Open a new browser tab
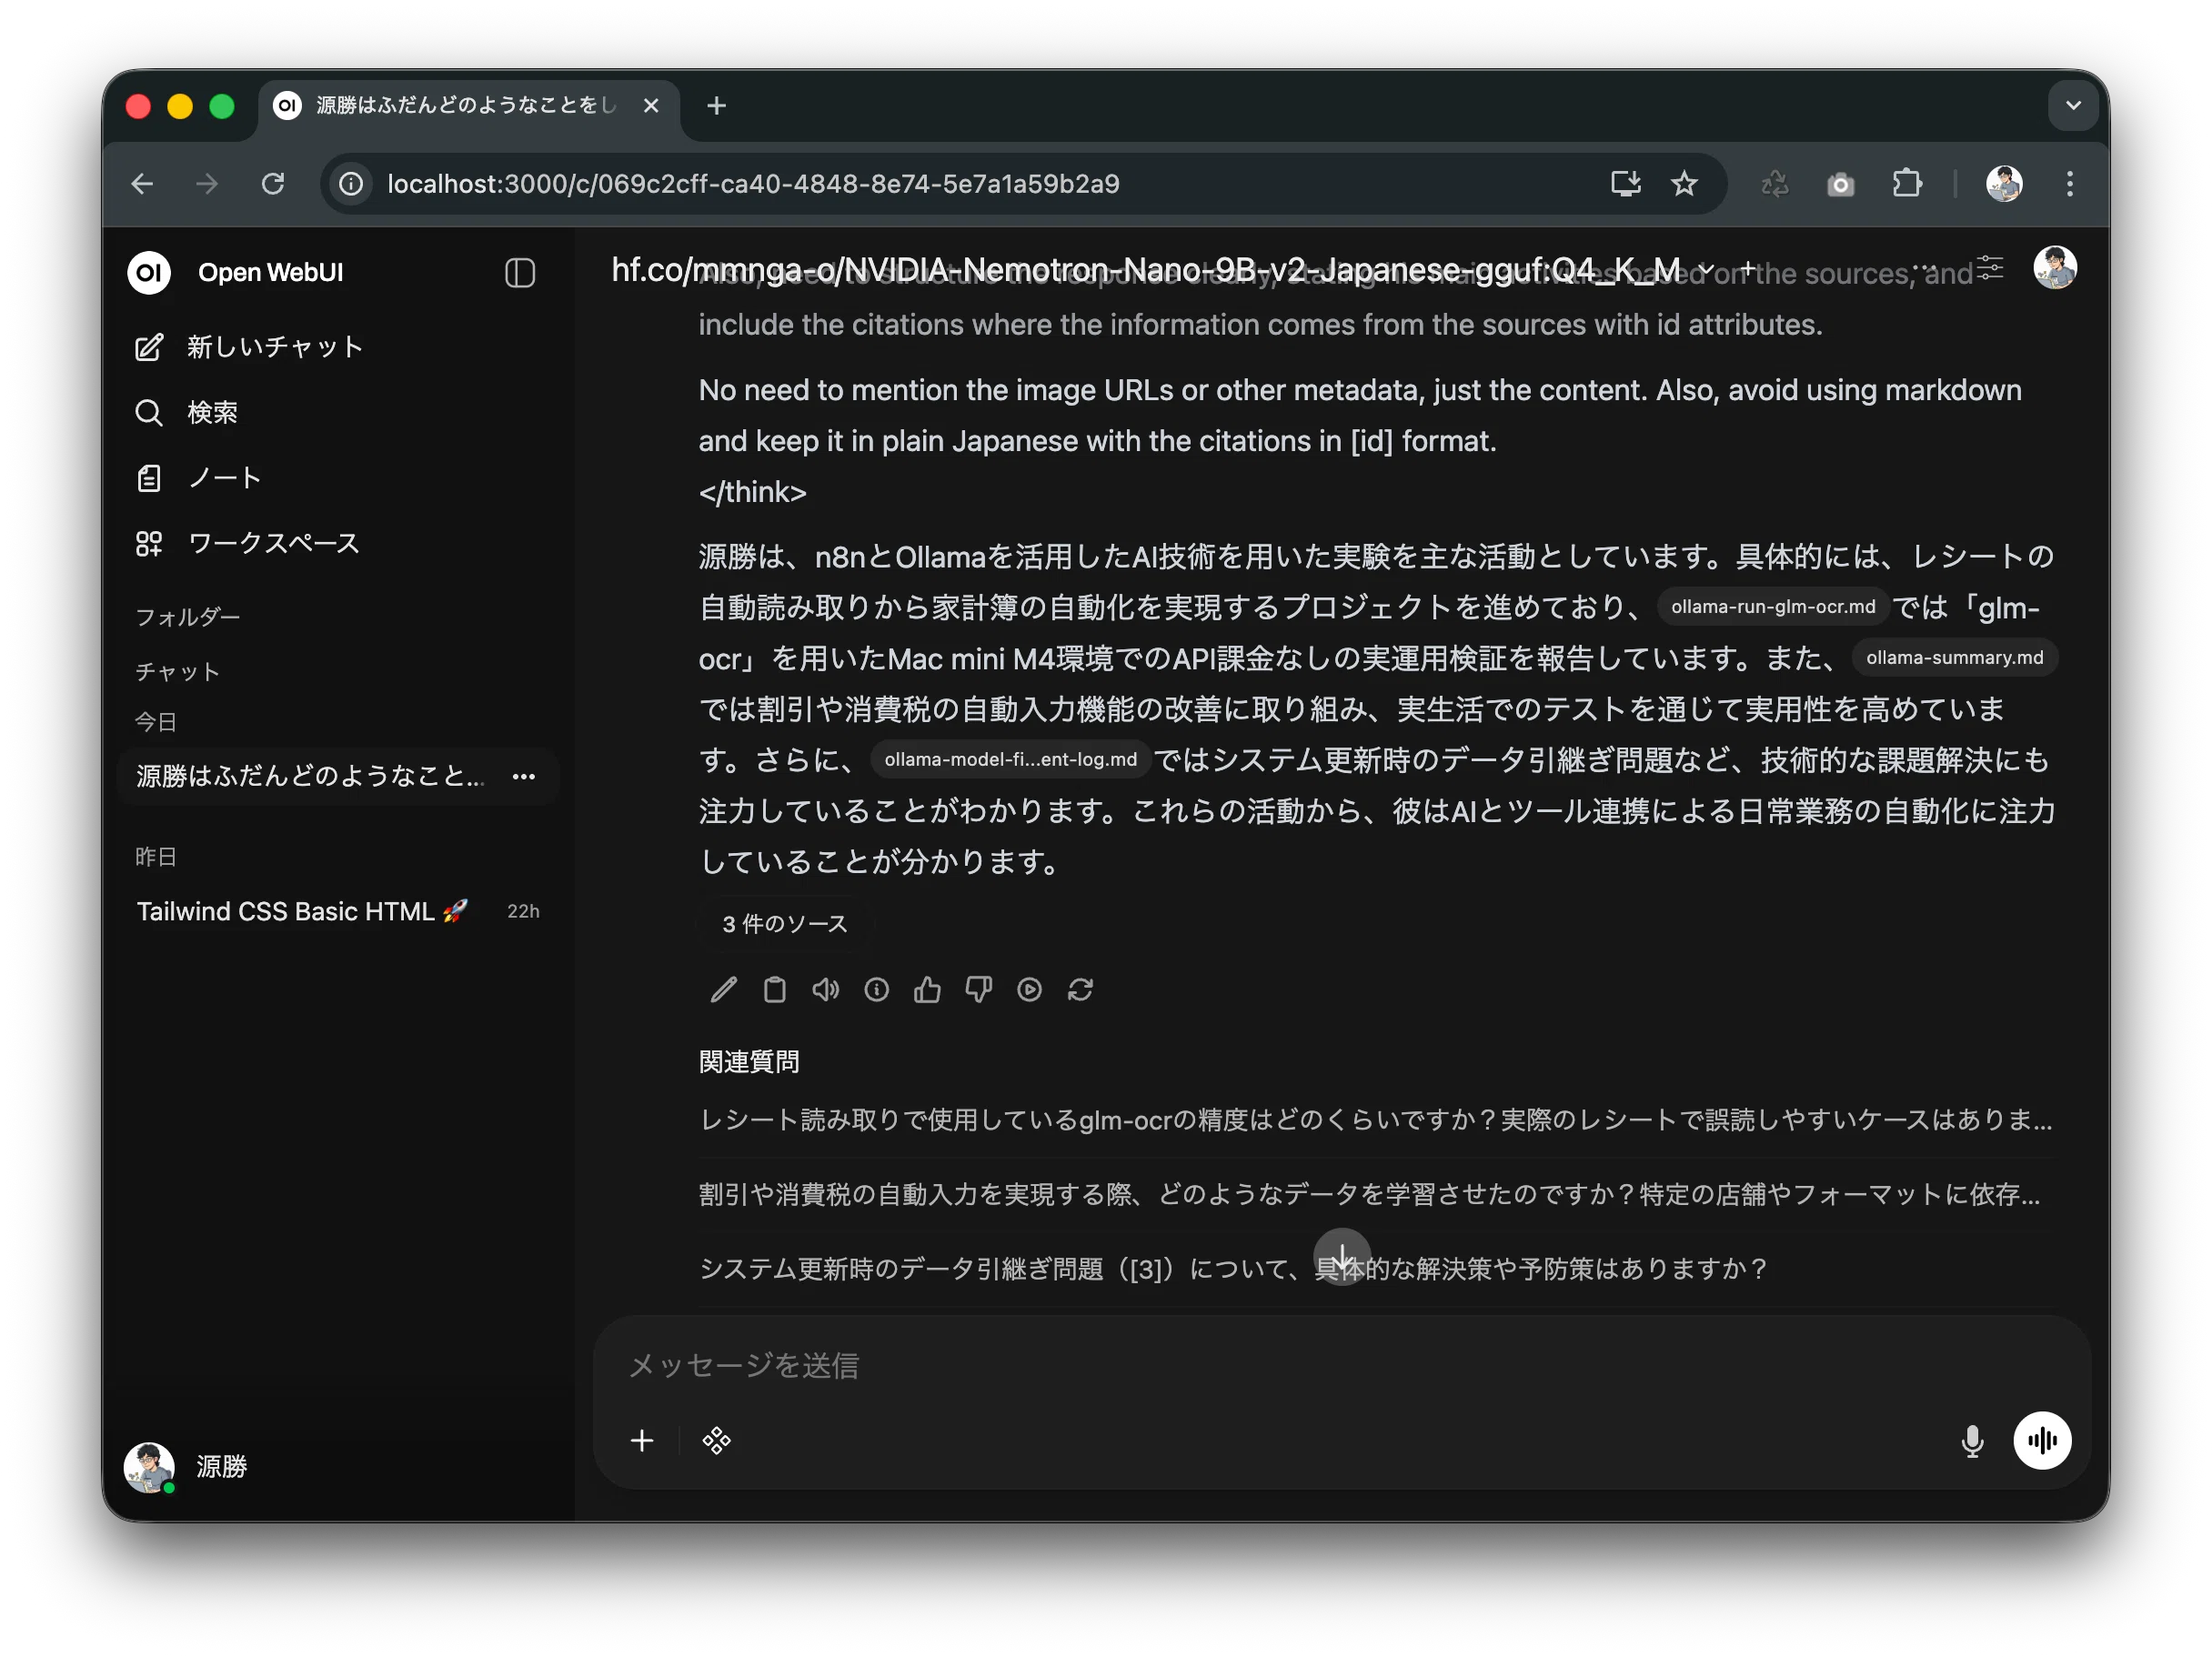 tap(716, 106)
